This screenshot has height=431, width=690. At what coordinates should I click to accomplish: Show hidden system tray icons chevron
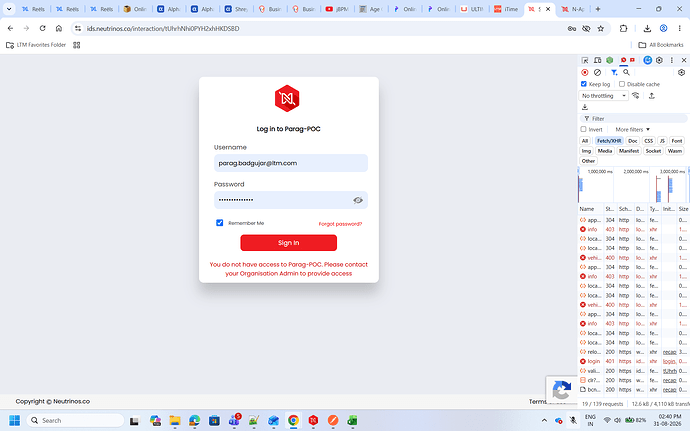(544, 420)
